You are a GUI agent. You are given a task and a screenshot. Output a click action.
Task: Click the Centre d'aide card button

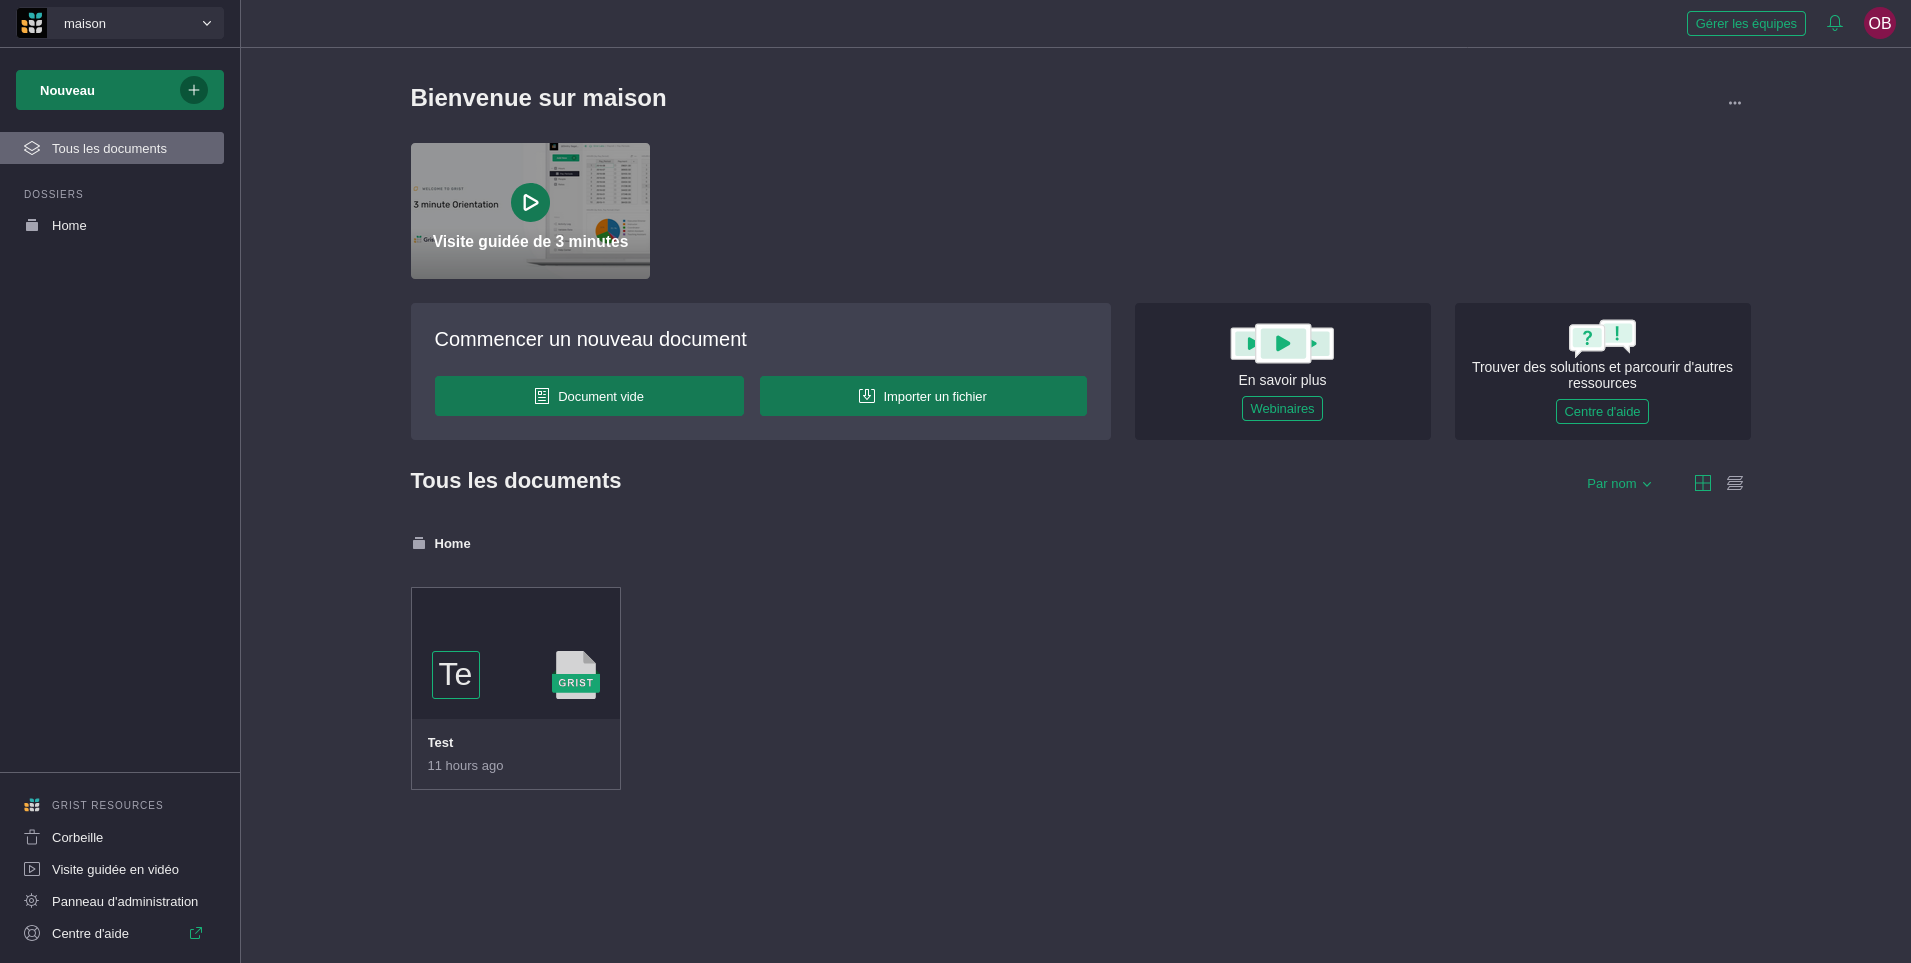[1602, 411]
